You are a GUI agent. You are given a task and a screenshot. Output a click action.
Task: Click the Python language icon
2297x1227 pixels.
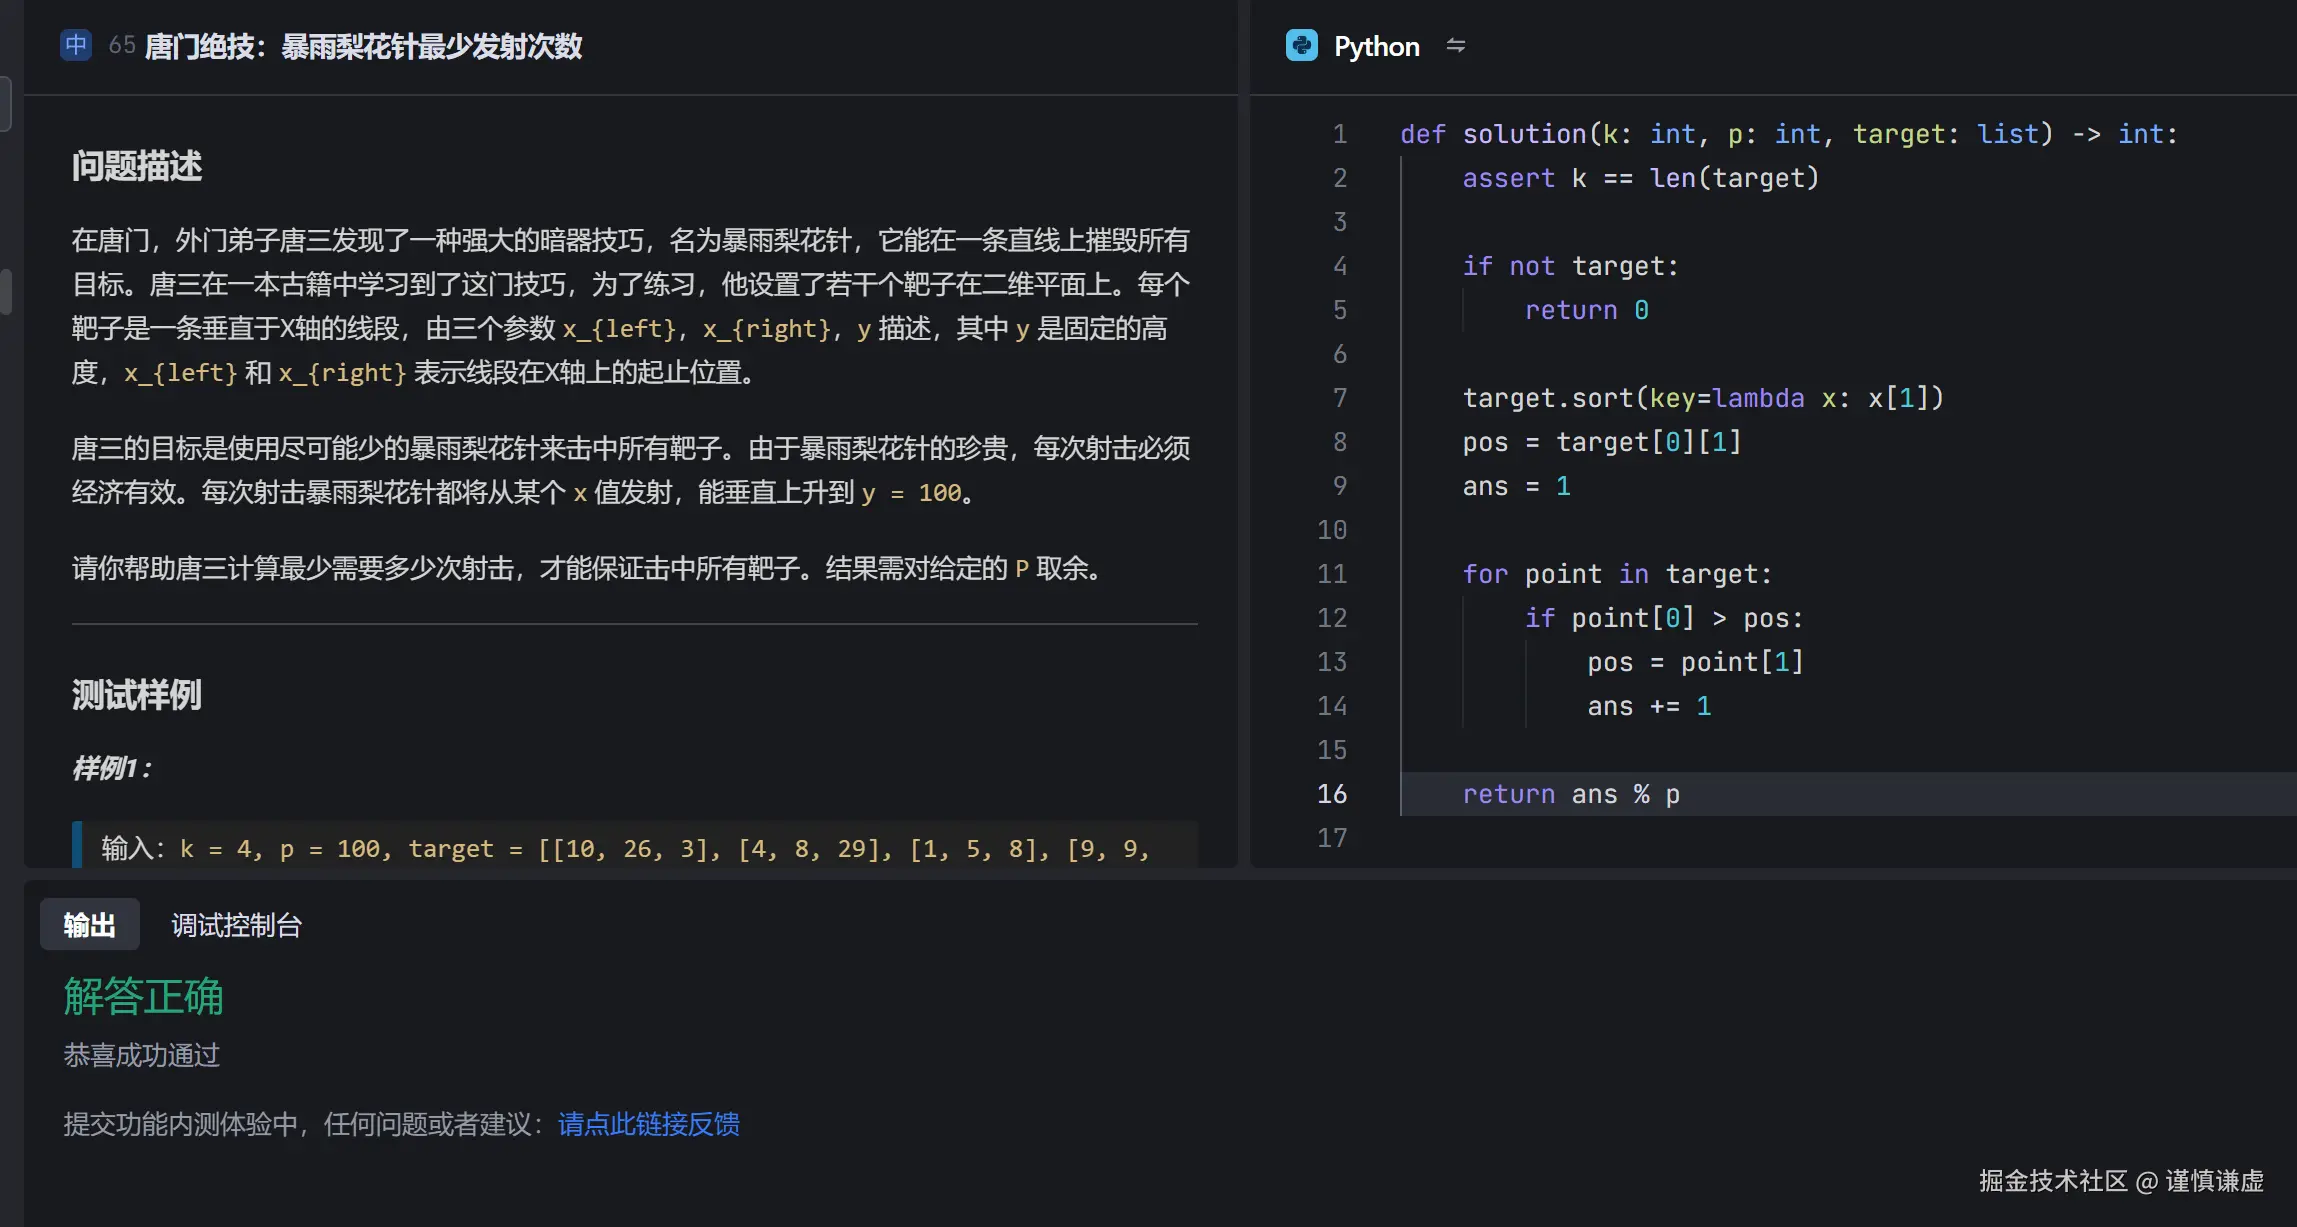click(1300, 45)
